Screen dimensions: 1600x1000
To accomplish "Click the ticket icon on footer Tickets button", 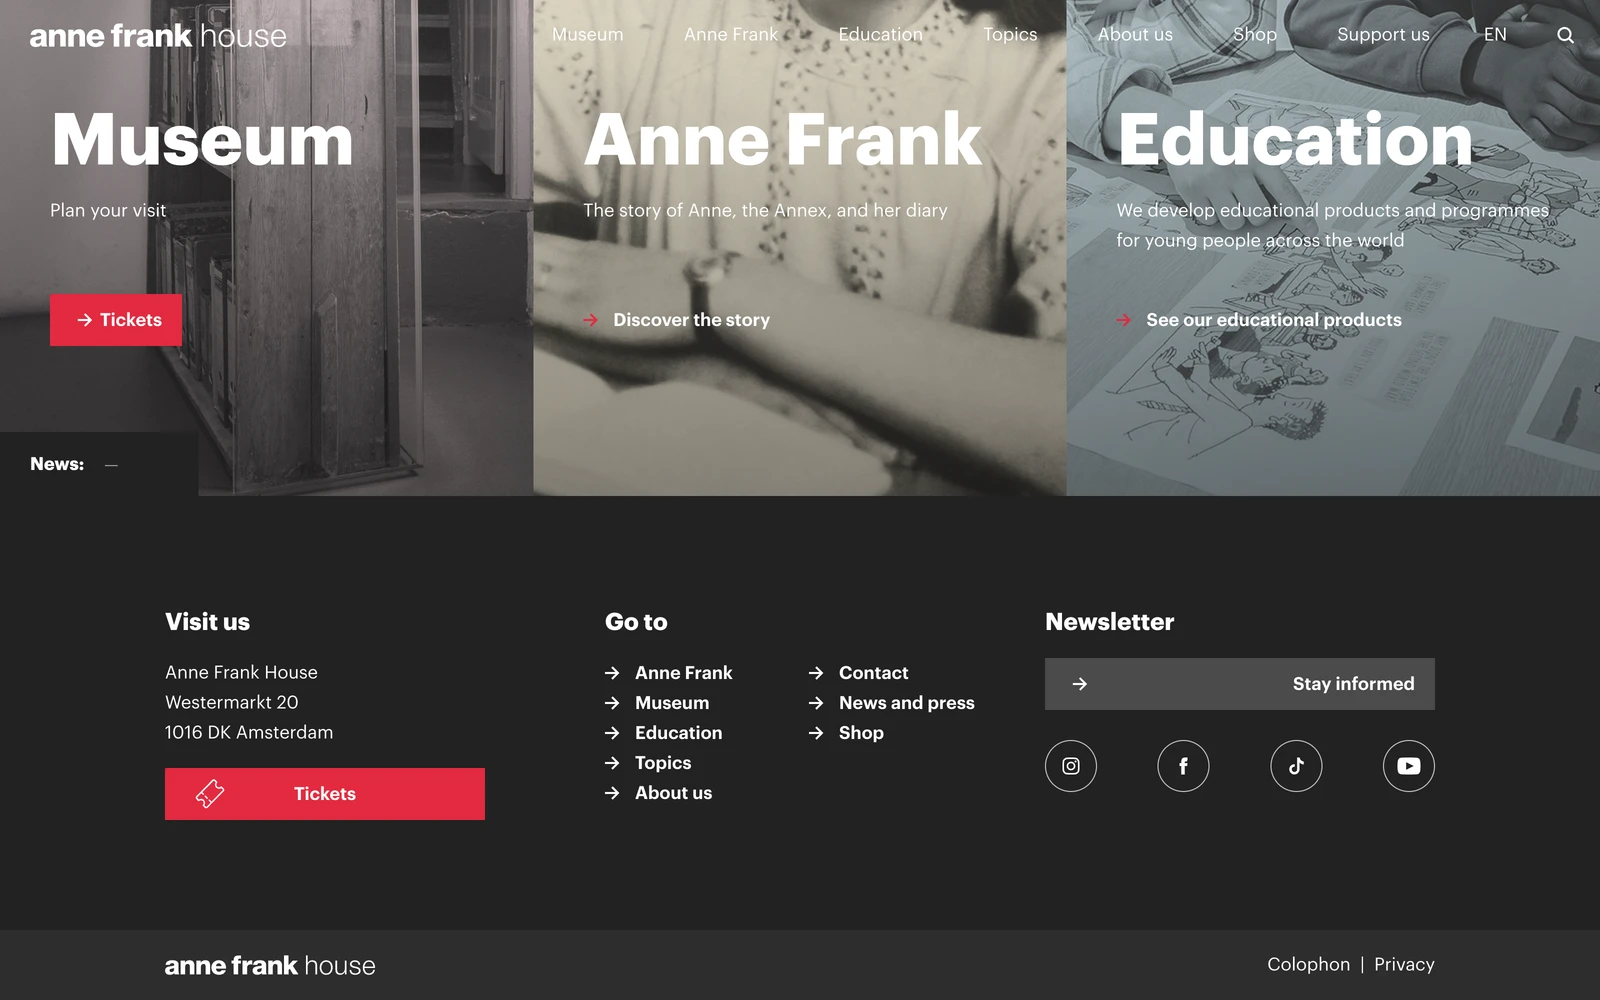I will click(210, 794).
